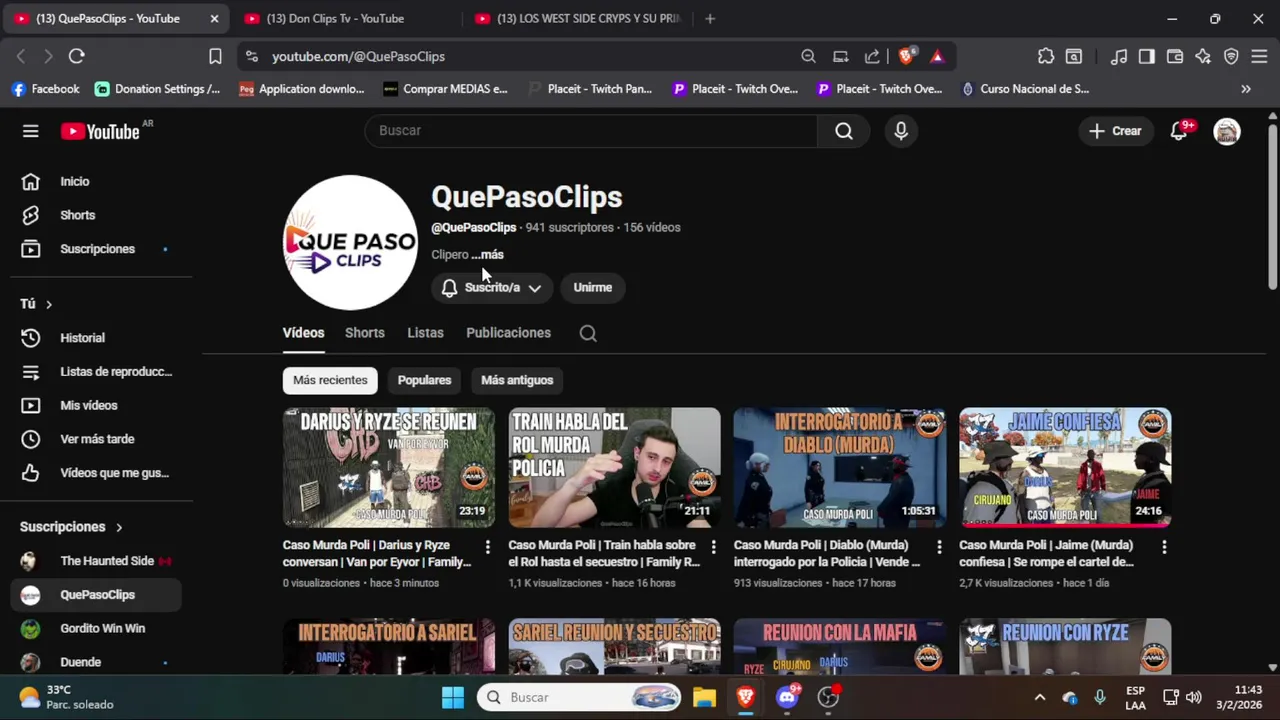Expand the Tú section chevron

[48, 304]
